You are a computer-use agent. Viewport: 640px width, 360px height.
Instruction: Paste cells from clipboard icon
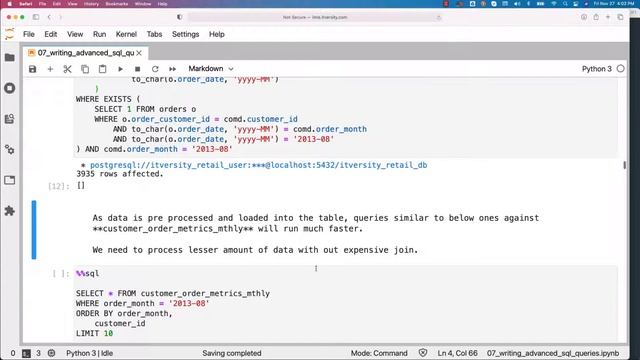102,69
